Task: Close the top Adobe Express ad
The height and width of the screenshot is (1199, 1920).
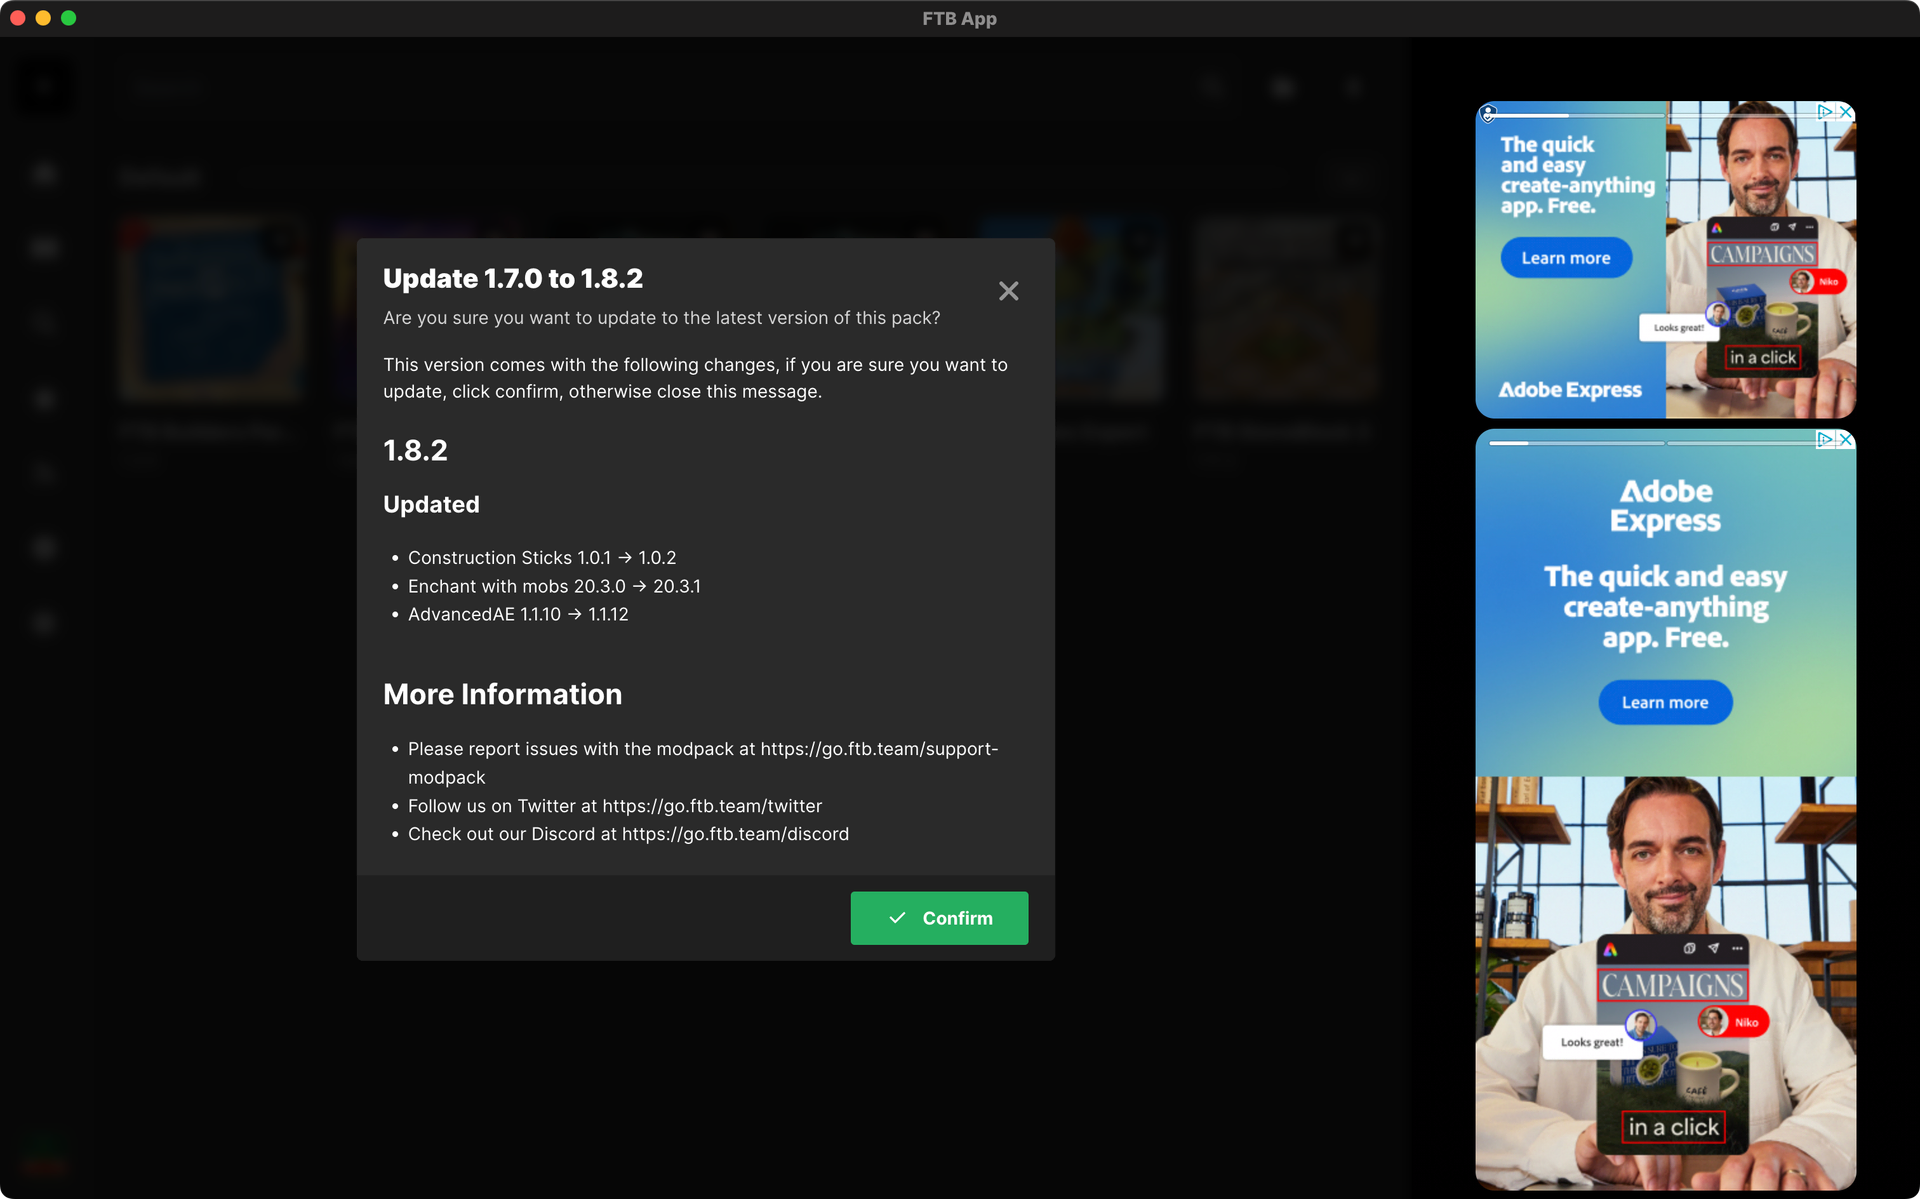Action: (x=1846, y=112)
